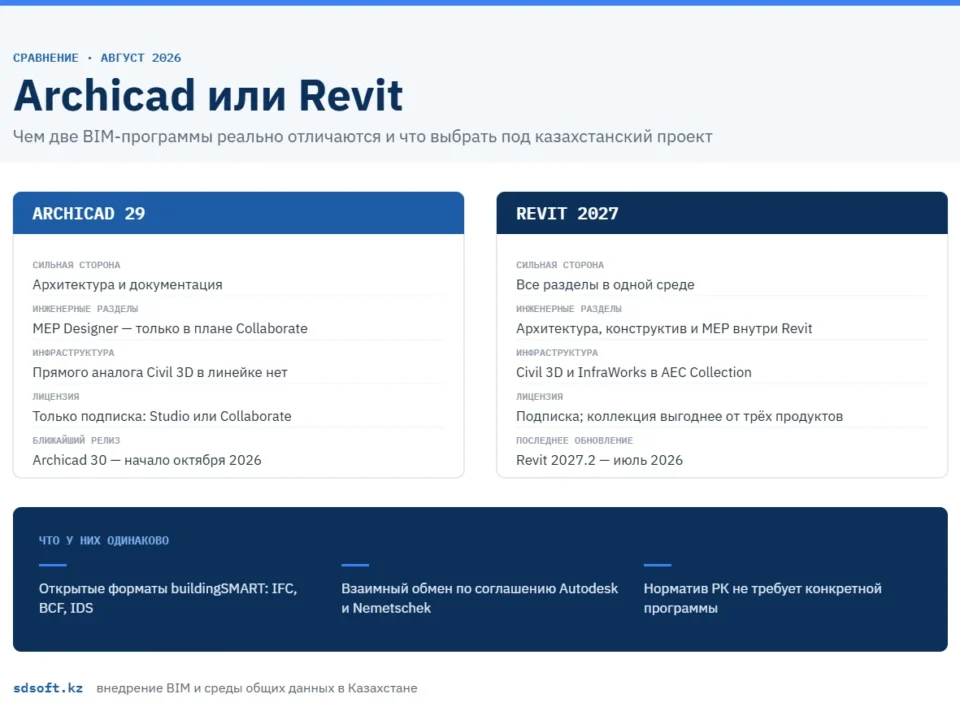Click 'Взаимный обмен по соглашению Autodesk и Nemetschek'

tap(479, 598)
